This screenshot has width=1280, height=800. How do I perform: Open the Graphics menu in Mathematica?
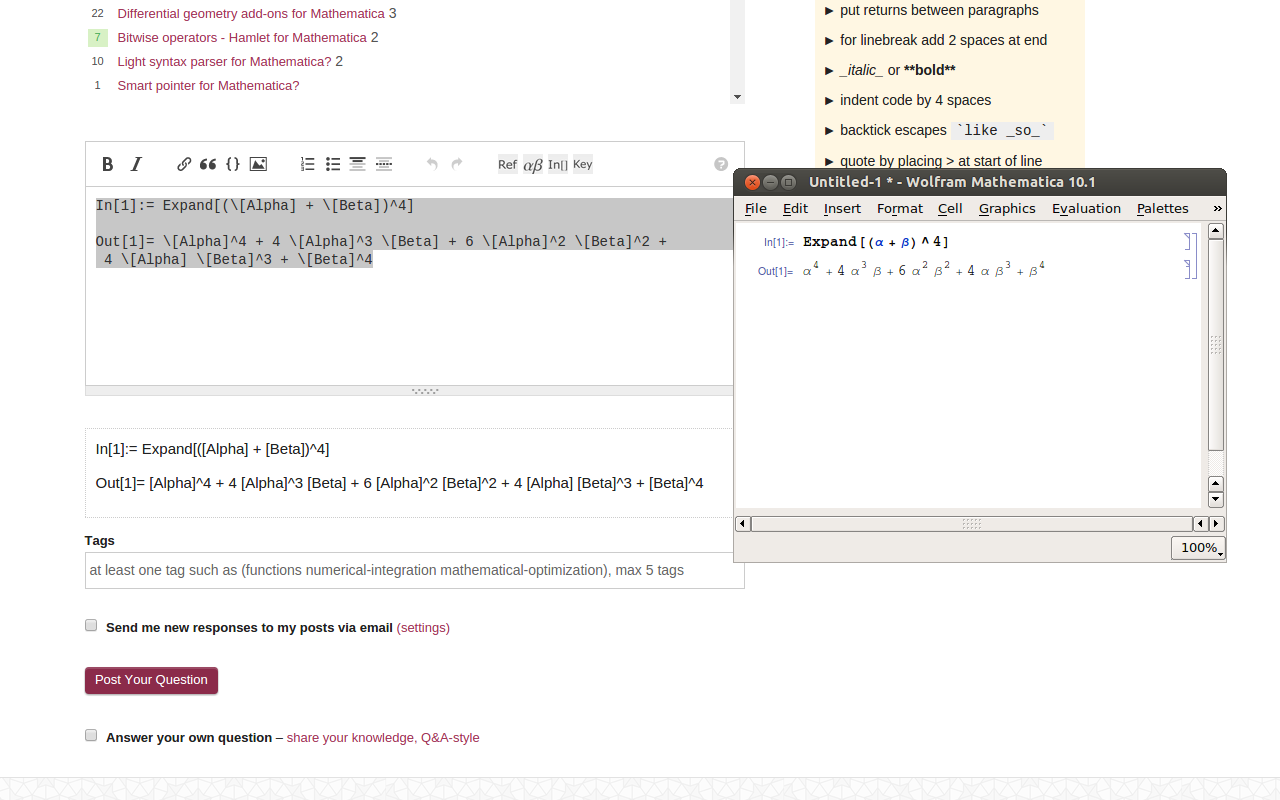click(1007, 208)
